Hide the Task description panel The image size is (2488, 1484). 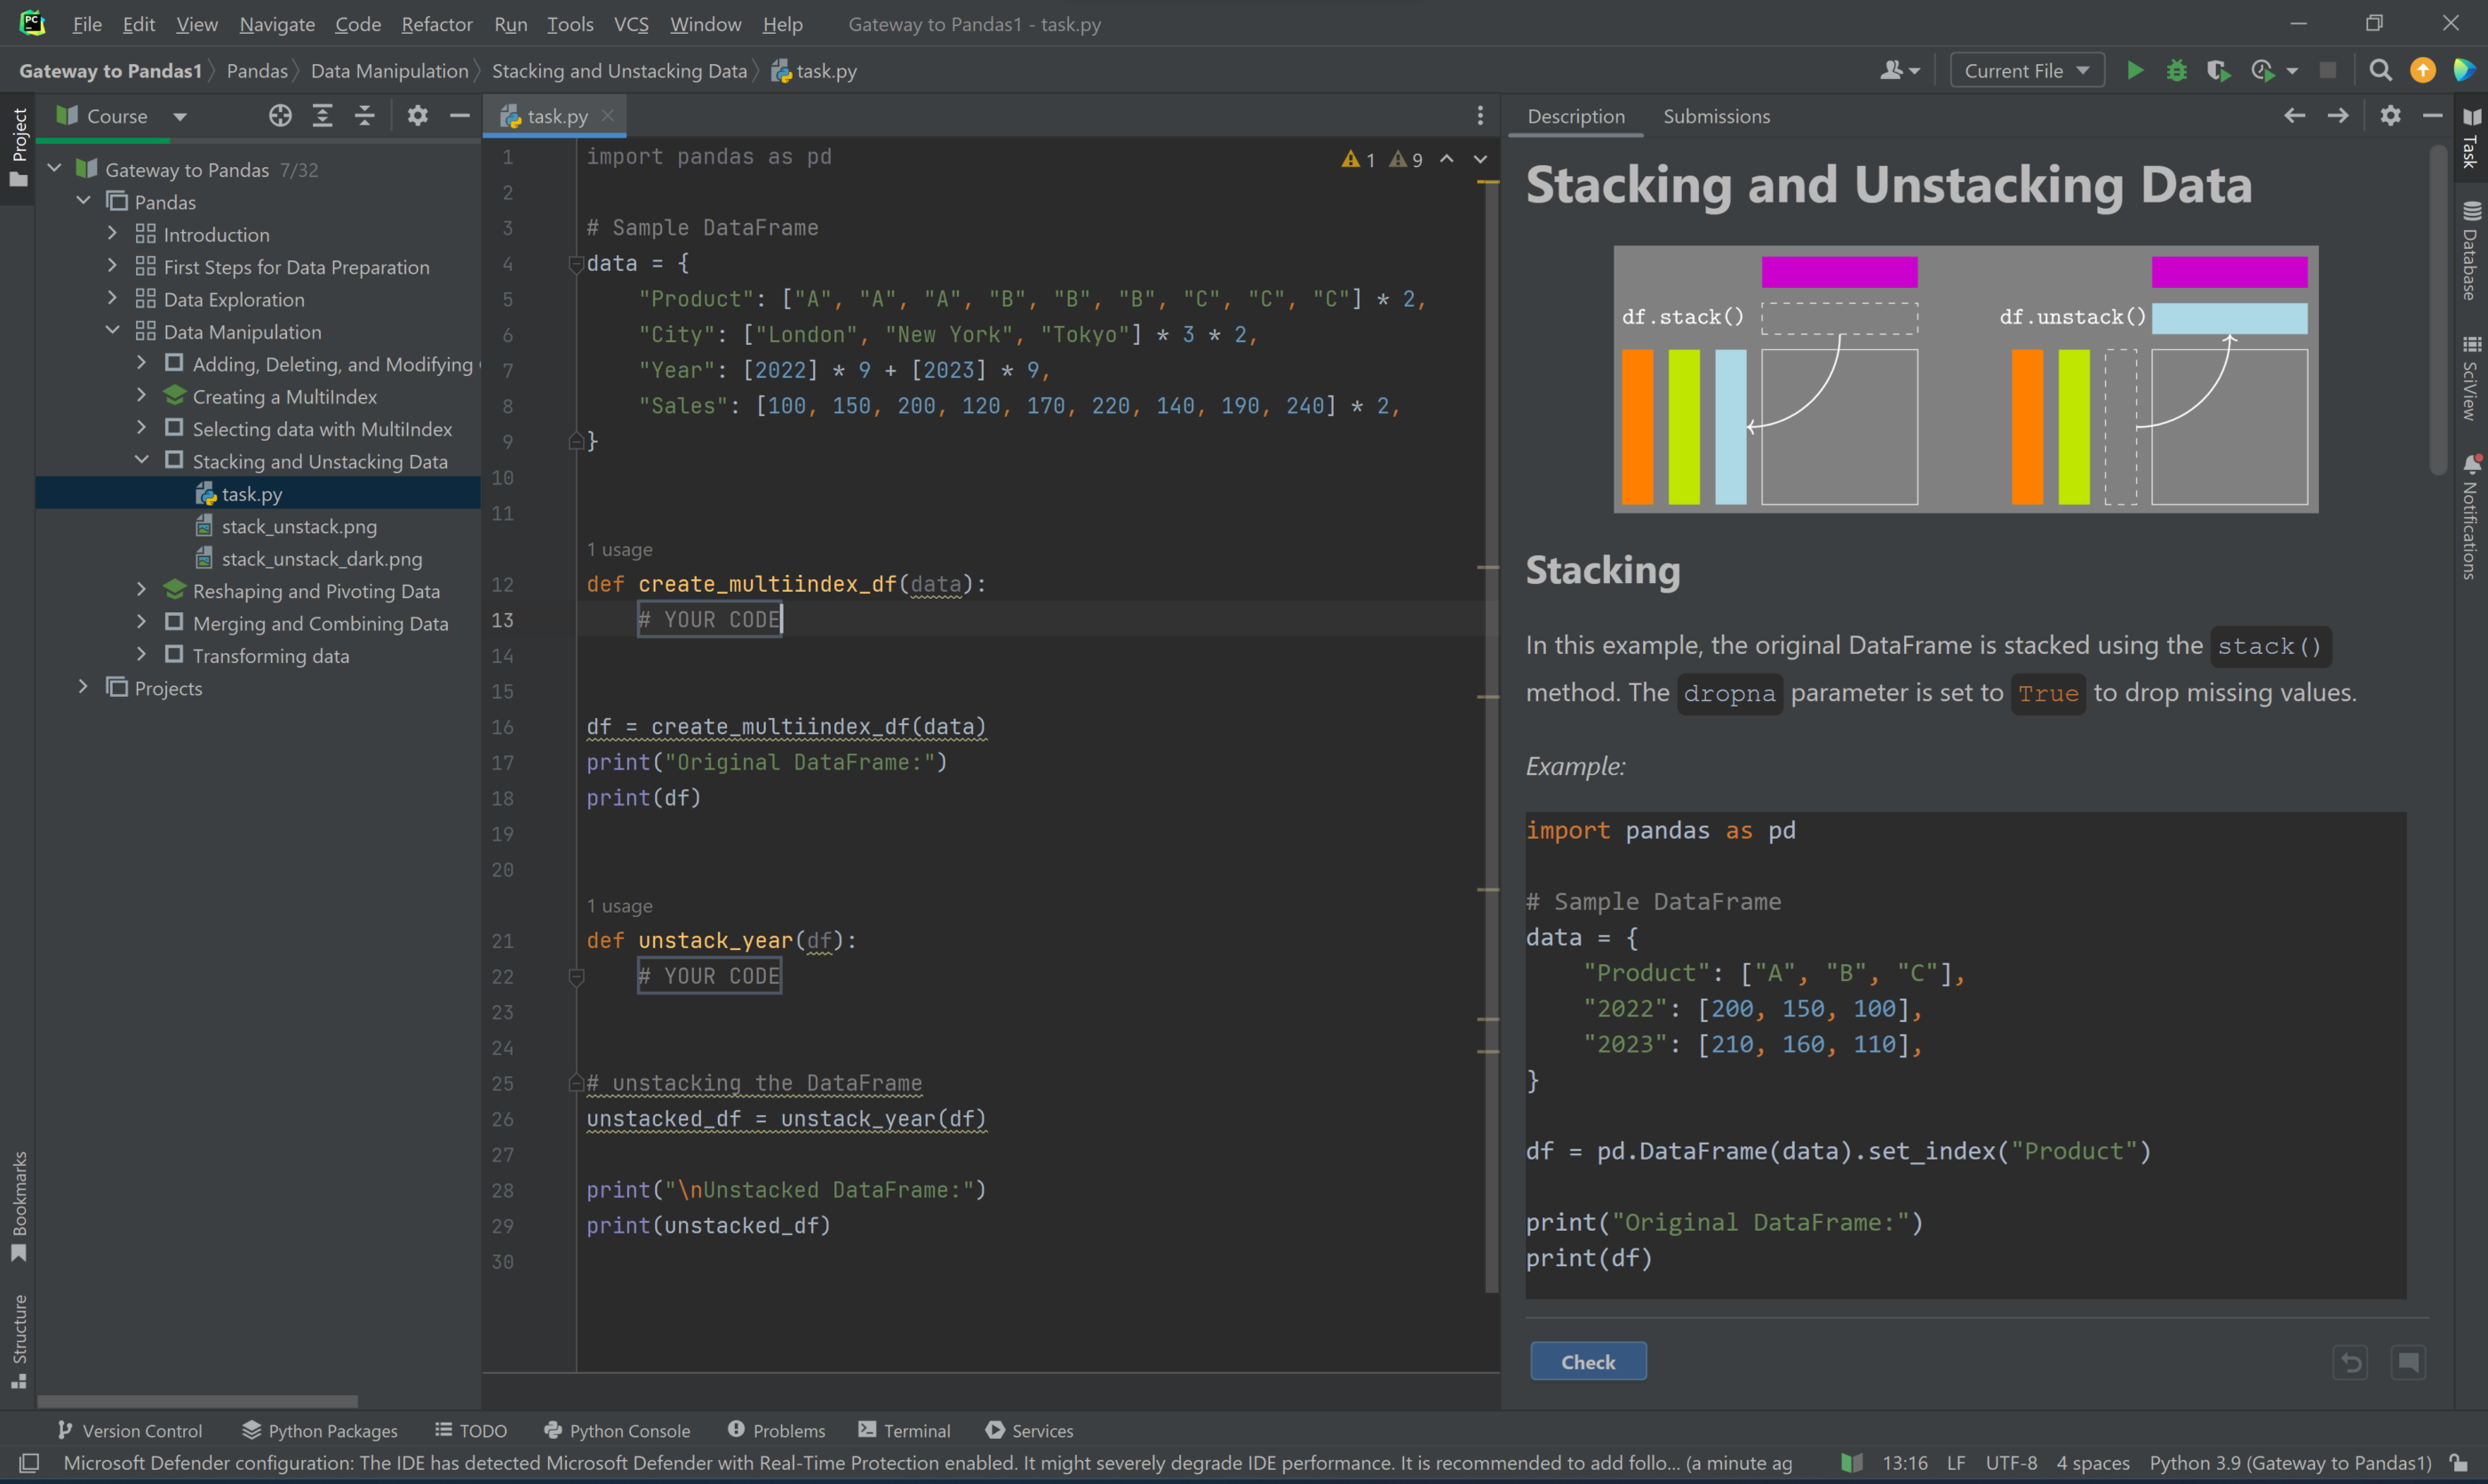(x=2432, y=116)
